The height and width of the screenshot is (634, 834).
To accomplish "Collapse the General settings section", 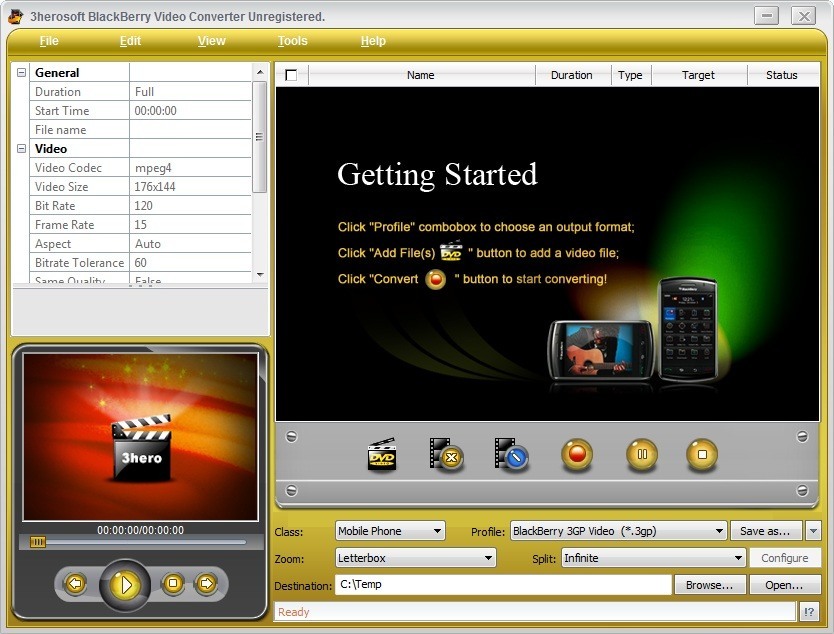I will [20, 72].
